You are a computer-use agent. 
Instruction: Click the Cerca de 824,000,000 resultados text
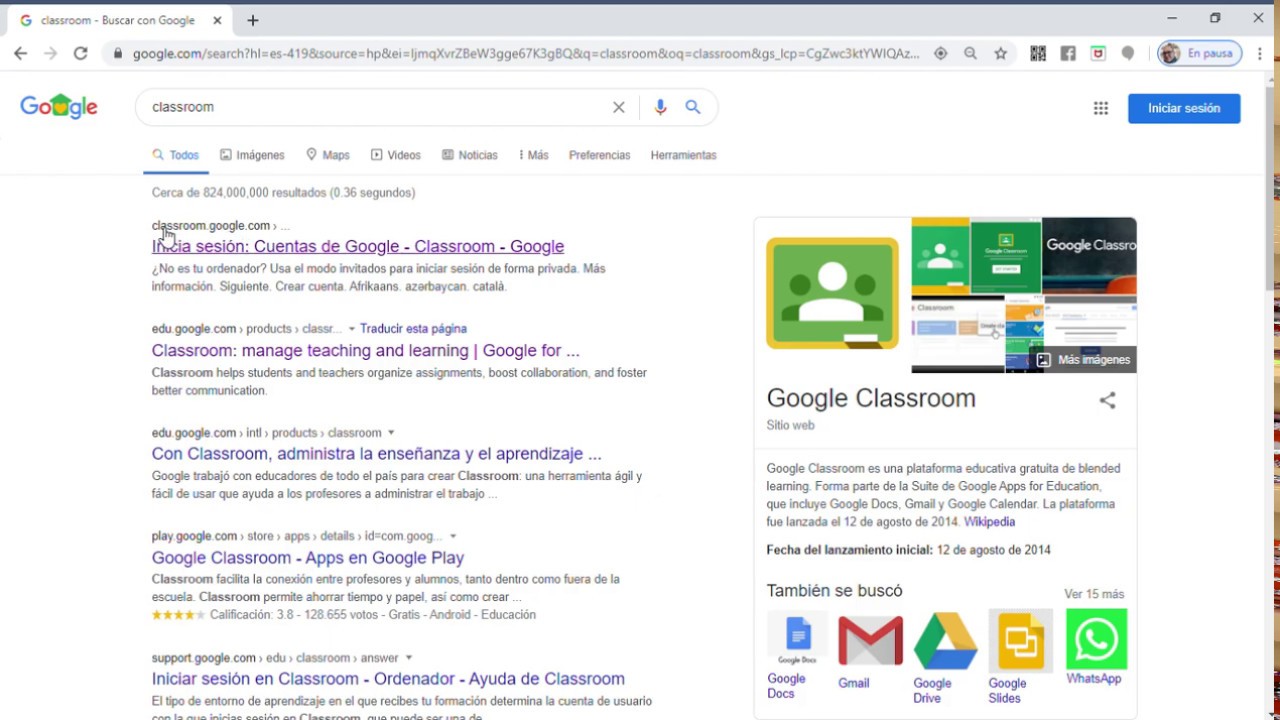click(283, 193)
